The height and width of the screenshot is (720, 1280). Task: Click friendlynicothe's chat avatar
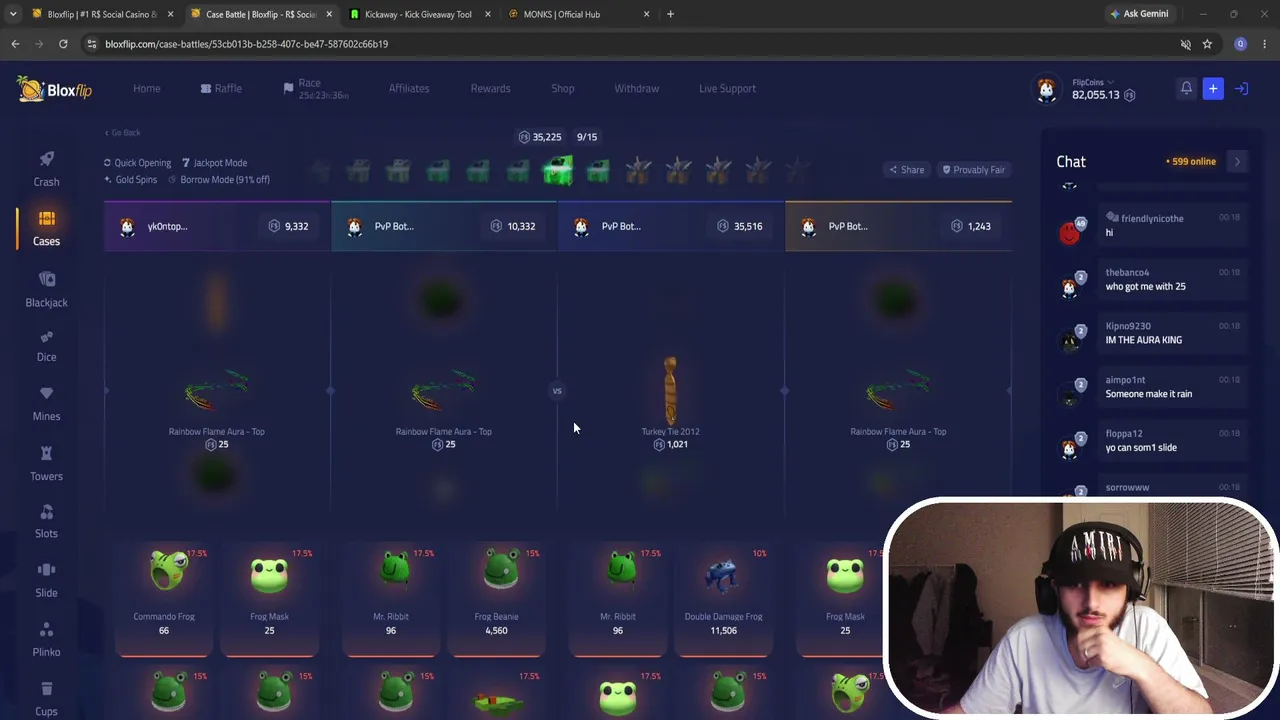tap(1070, 232)
